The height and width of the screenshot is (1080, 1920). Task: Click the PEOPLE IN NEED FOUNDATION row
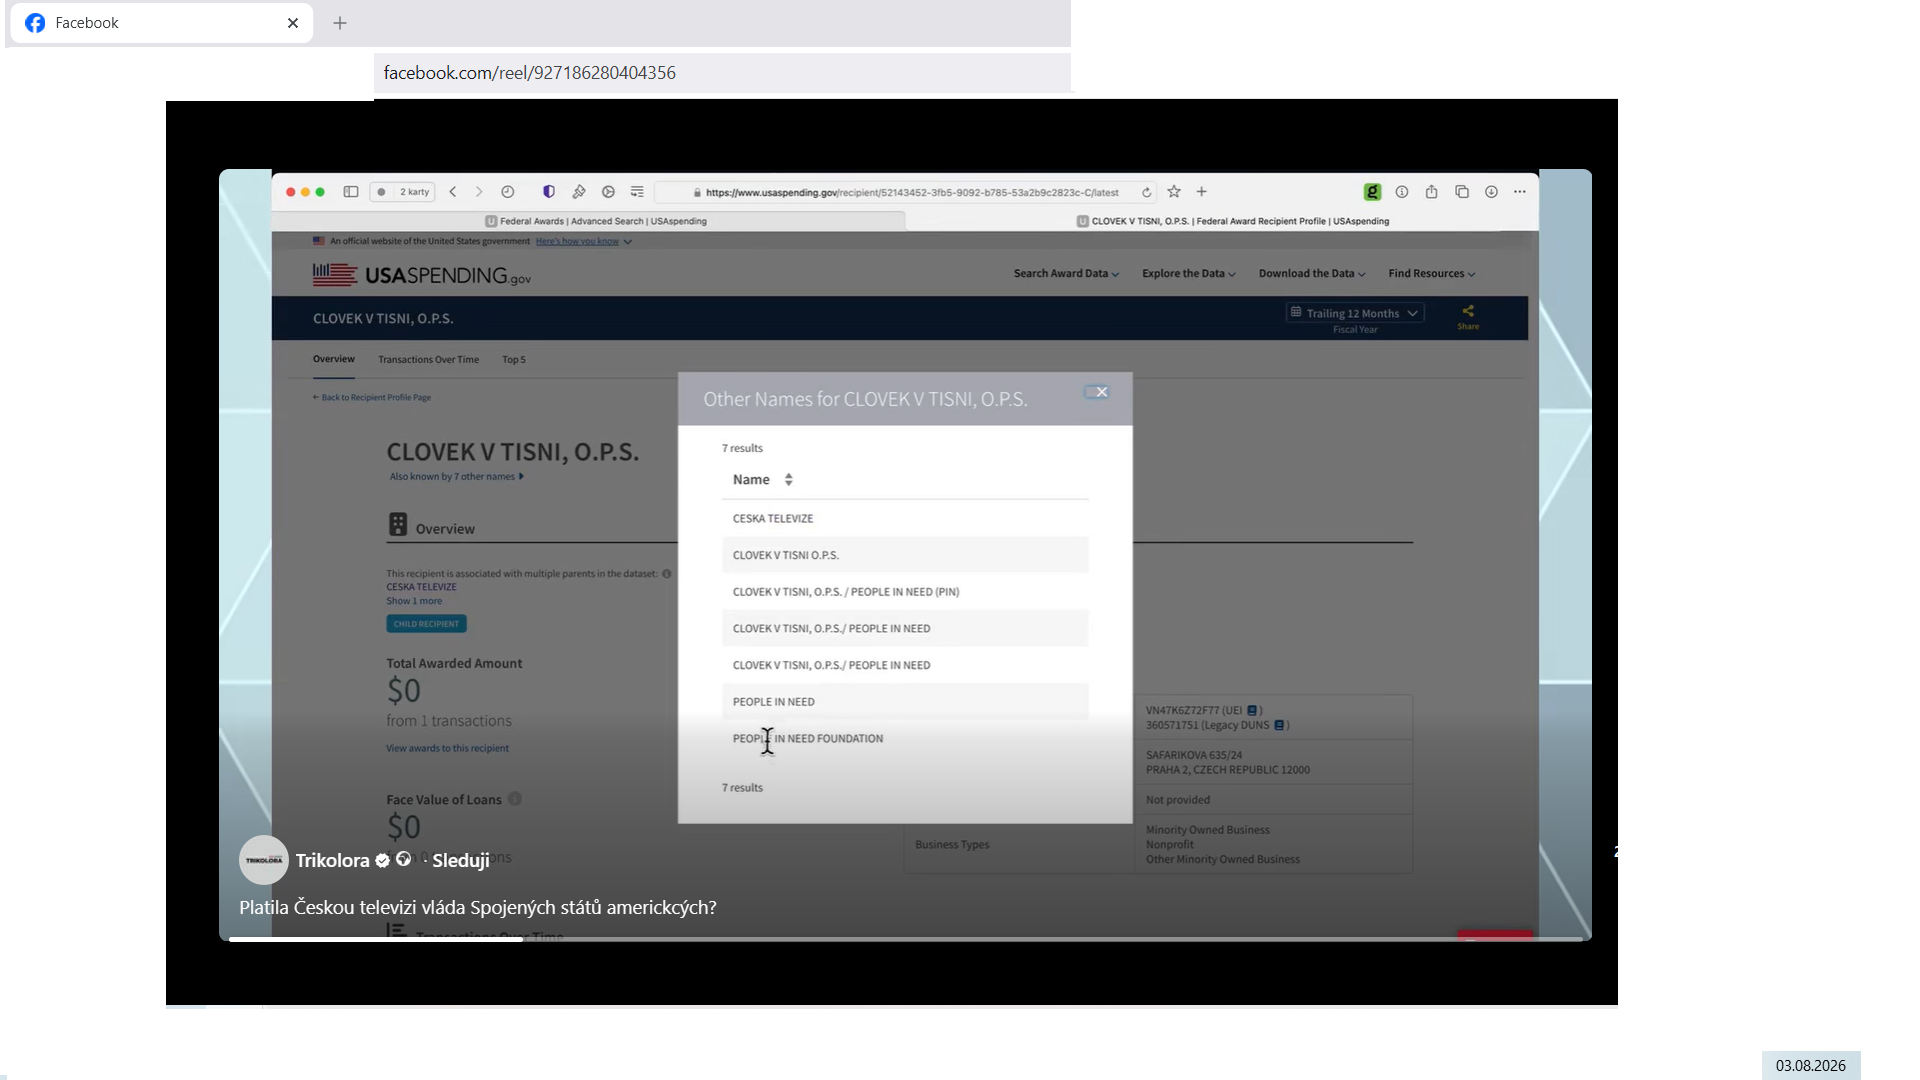click(905, 739)
